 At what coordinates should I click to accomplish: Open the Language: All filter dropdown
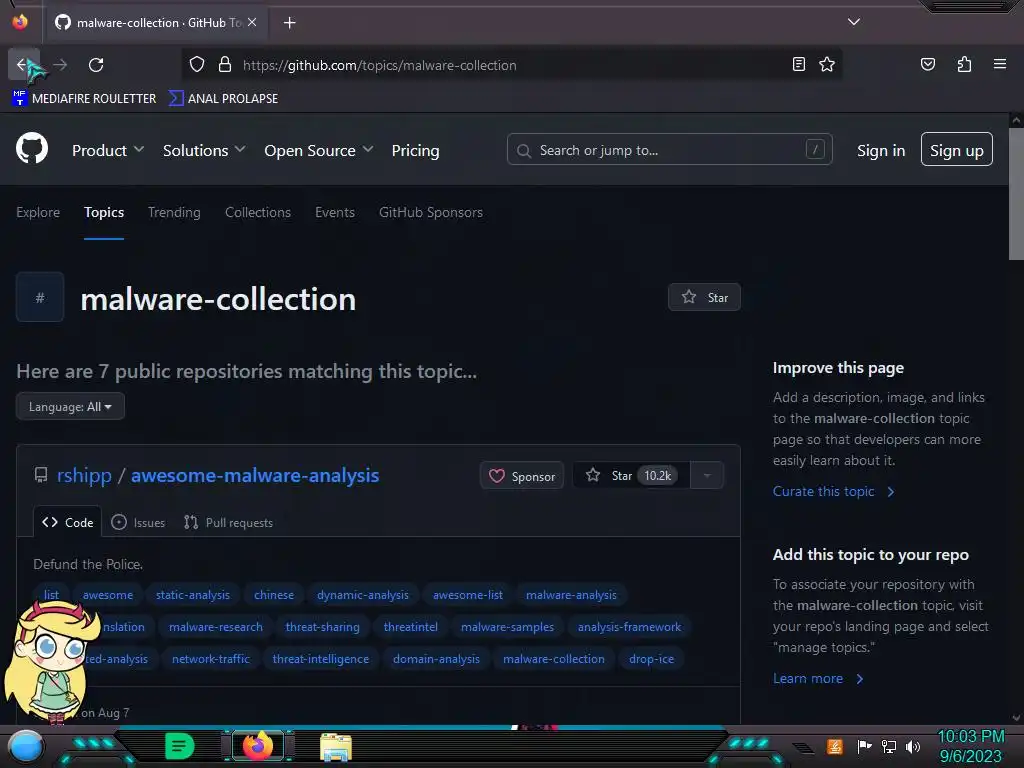pos(70,406)
